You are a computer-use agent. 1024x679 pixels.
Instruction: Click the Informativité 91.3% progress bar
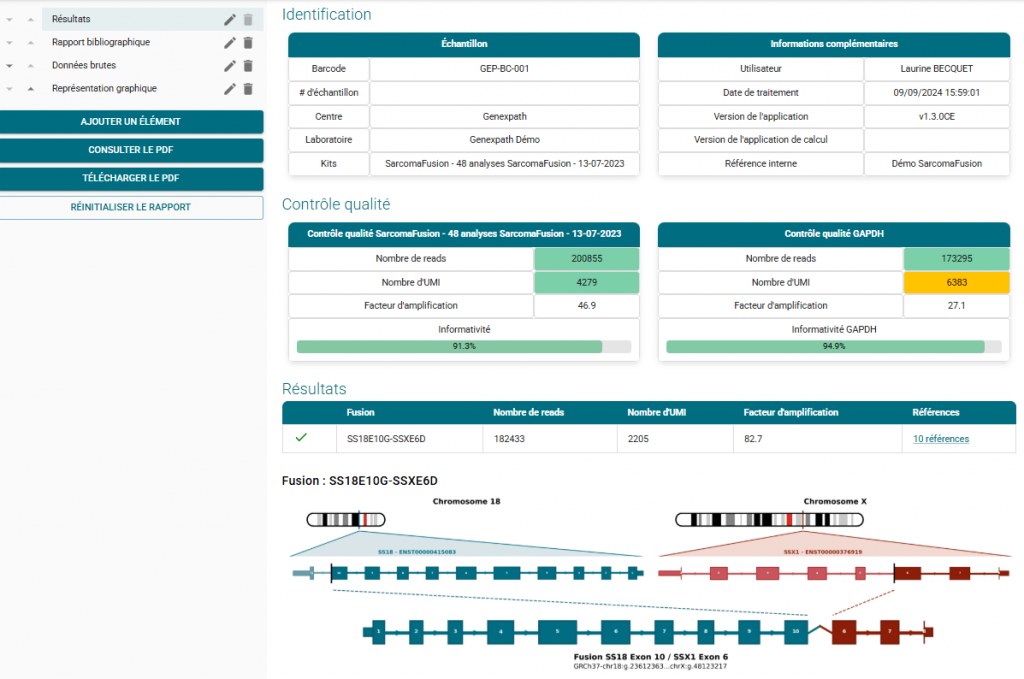(x=460, y=347)
